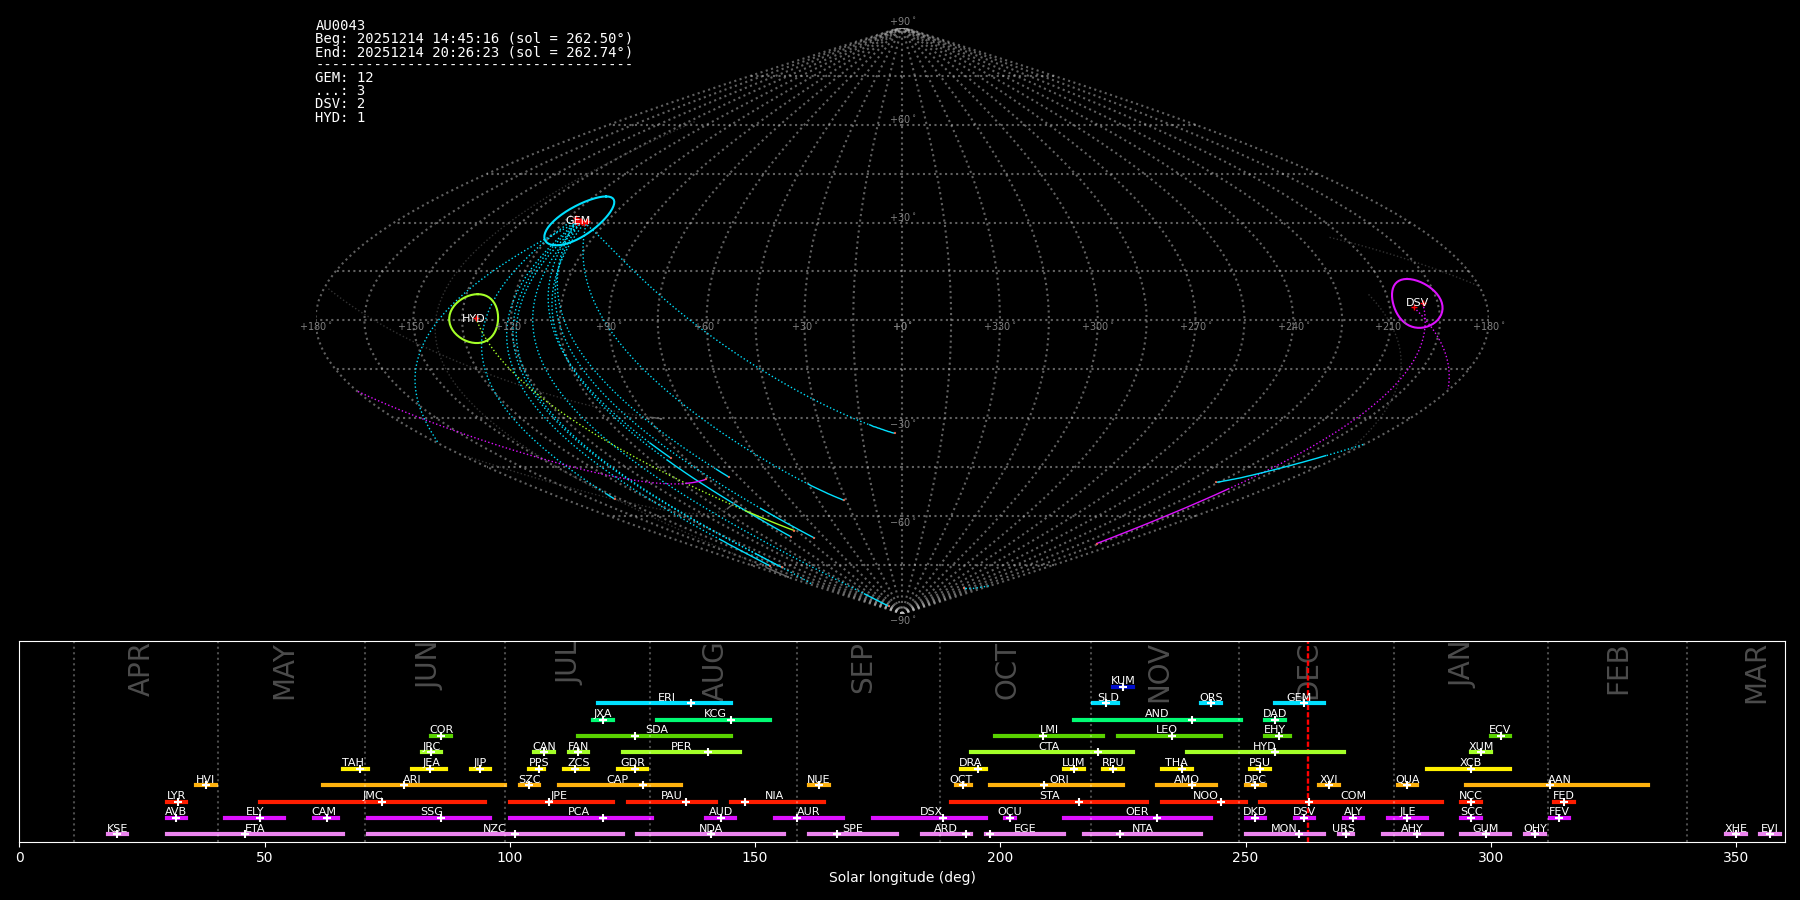Viewport: 1800px width, 900px height.
Task: Click the 'GEM: 12' meteor count line
Action: click(344, 78)
